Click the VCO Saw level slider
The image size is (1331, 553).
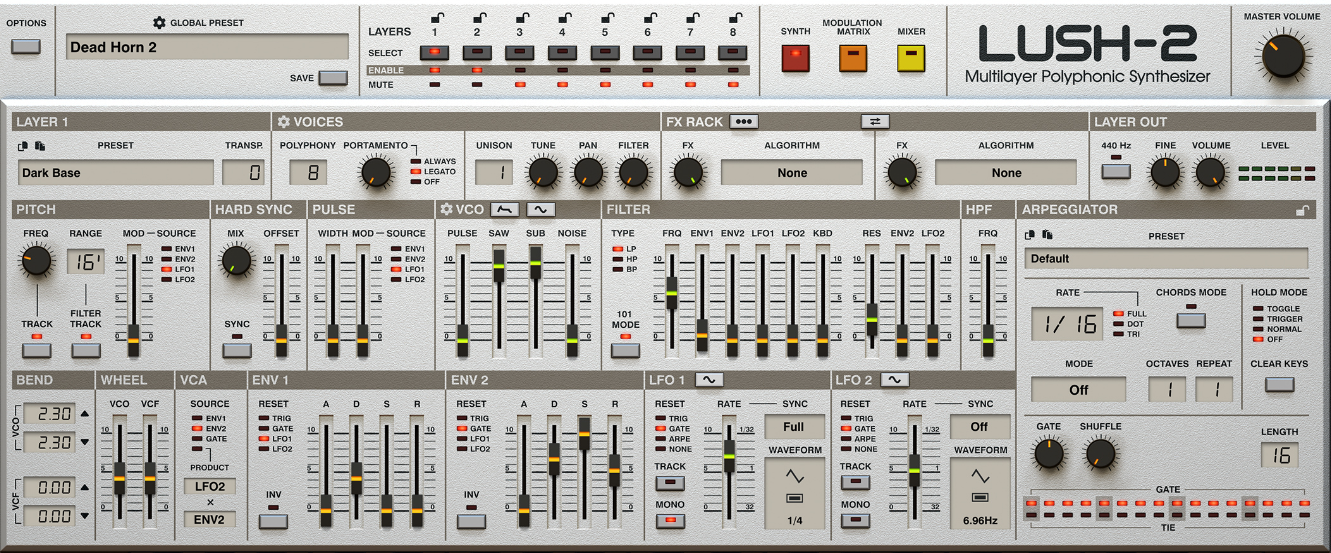498,266
